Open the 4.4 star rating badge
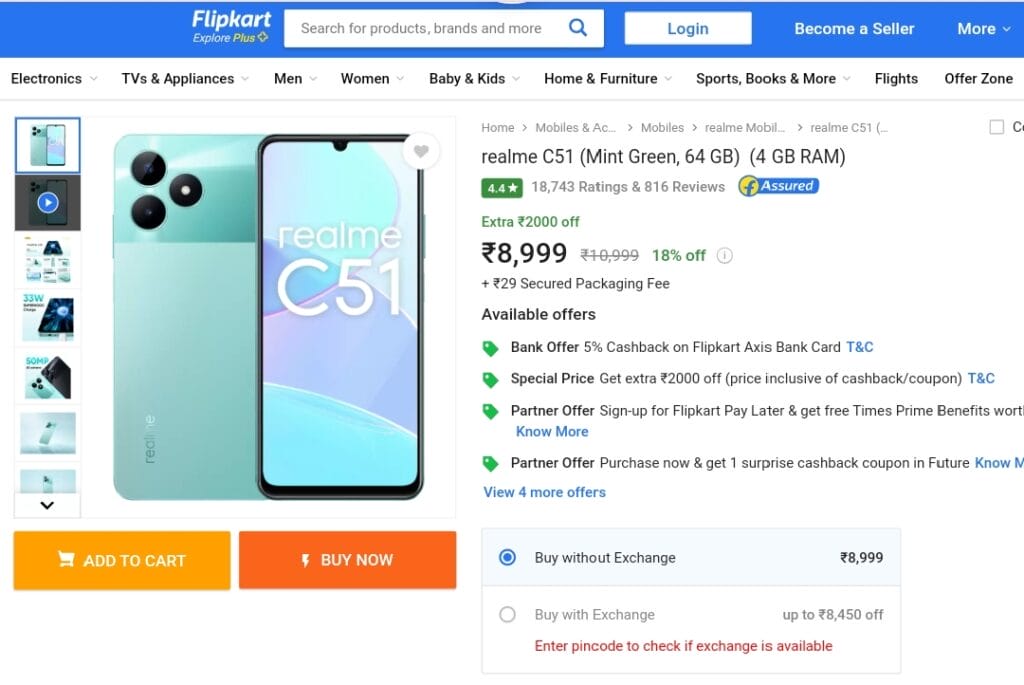This screenshot has height=685, width=1024. click(502, 188)
